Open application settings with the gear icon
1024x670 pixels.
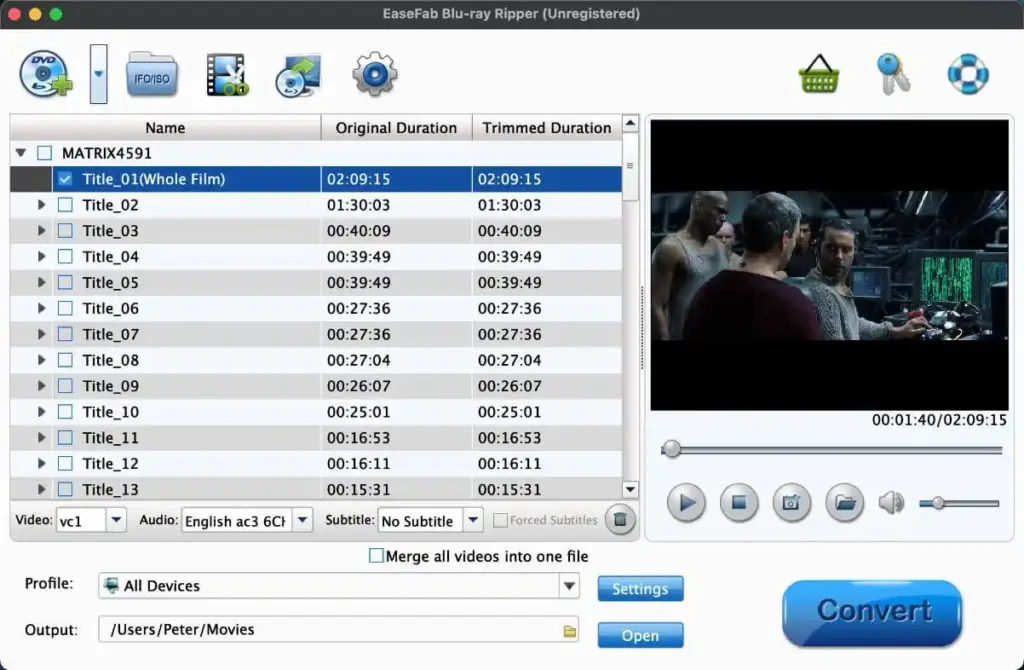tap(373, 73)
